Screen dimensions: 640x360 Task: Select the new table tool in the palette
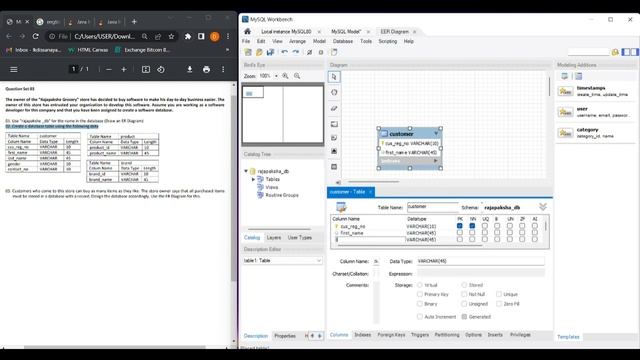point(334,167)
